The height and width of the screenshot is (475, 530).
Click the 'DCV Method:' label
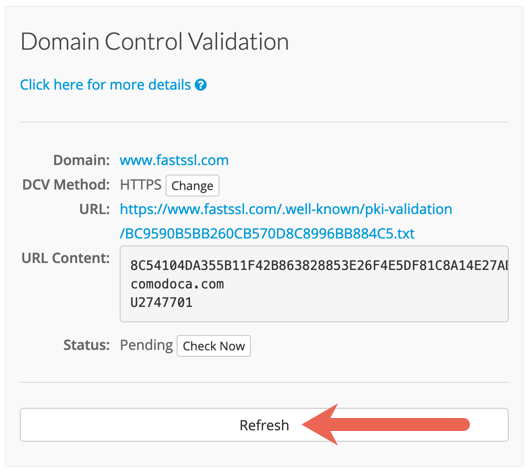point(66,185)
